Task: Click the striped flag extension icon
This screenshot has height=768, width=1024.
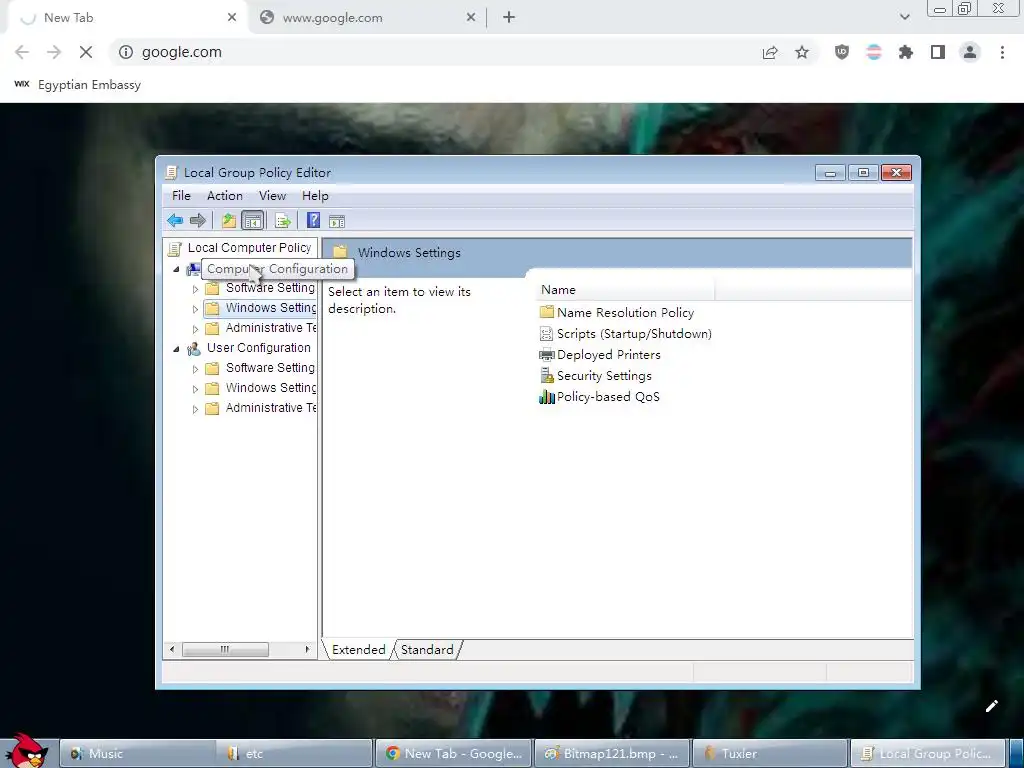Action: 874,52
